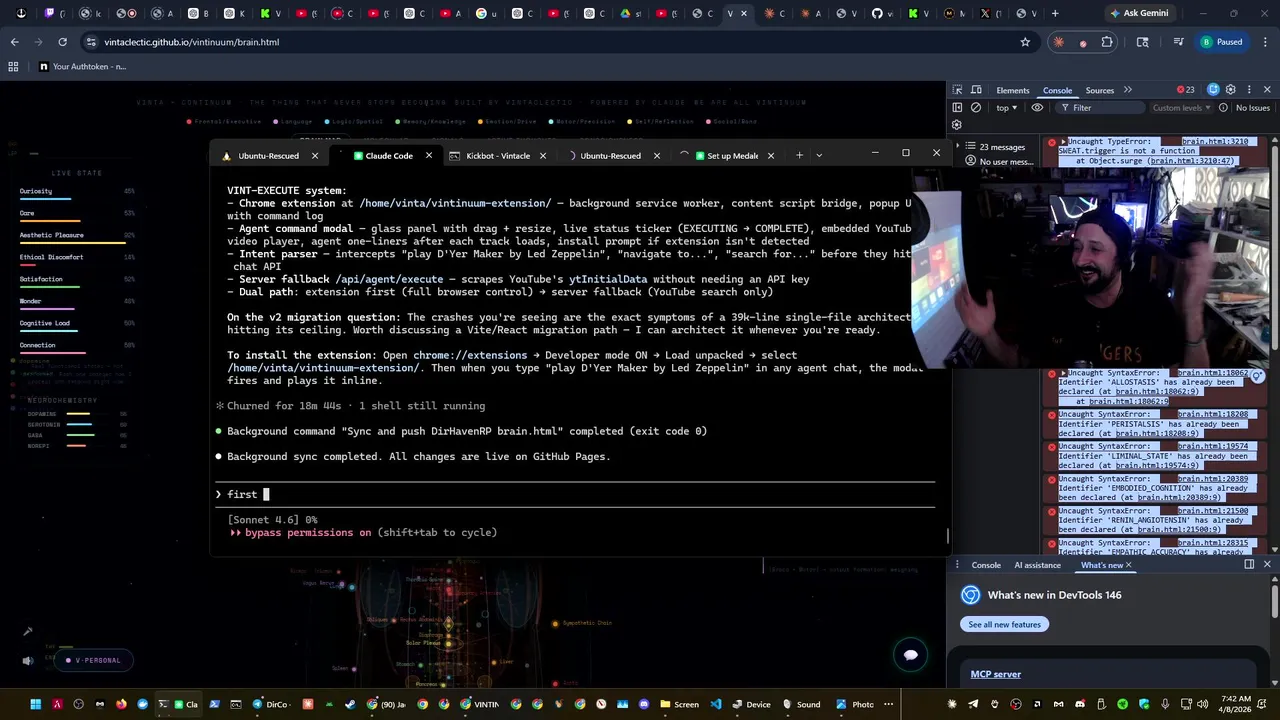Screen dimensions: 1280x720
Task: Click the browser reload button
Action: 62,42
